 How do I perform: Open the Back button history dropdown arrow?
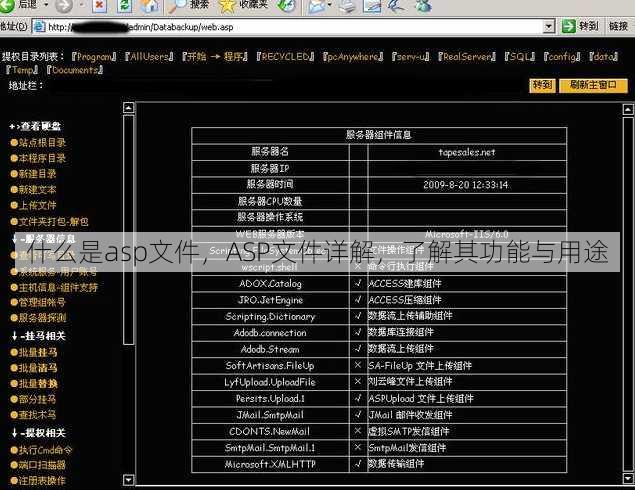[x=46, y=5]
